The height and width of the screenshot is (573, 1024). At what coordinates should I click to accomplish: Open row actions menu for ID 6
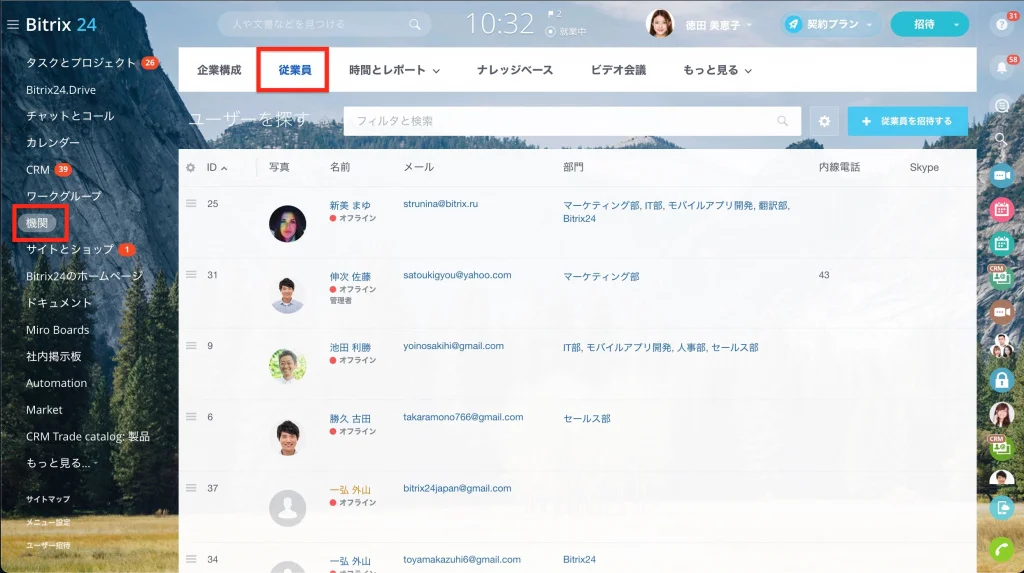(x=191, y=417)
